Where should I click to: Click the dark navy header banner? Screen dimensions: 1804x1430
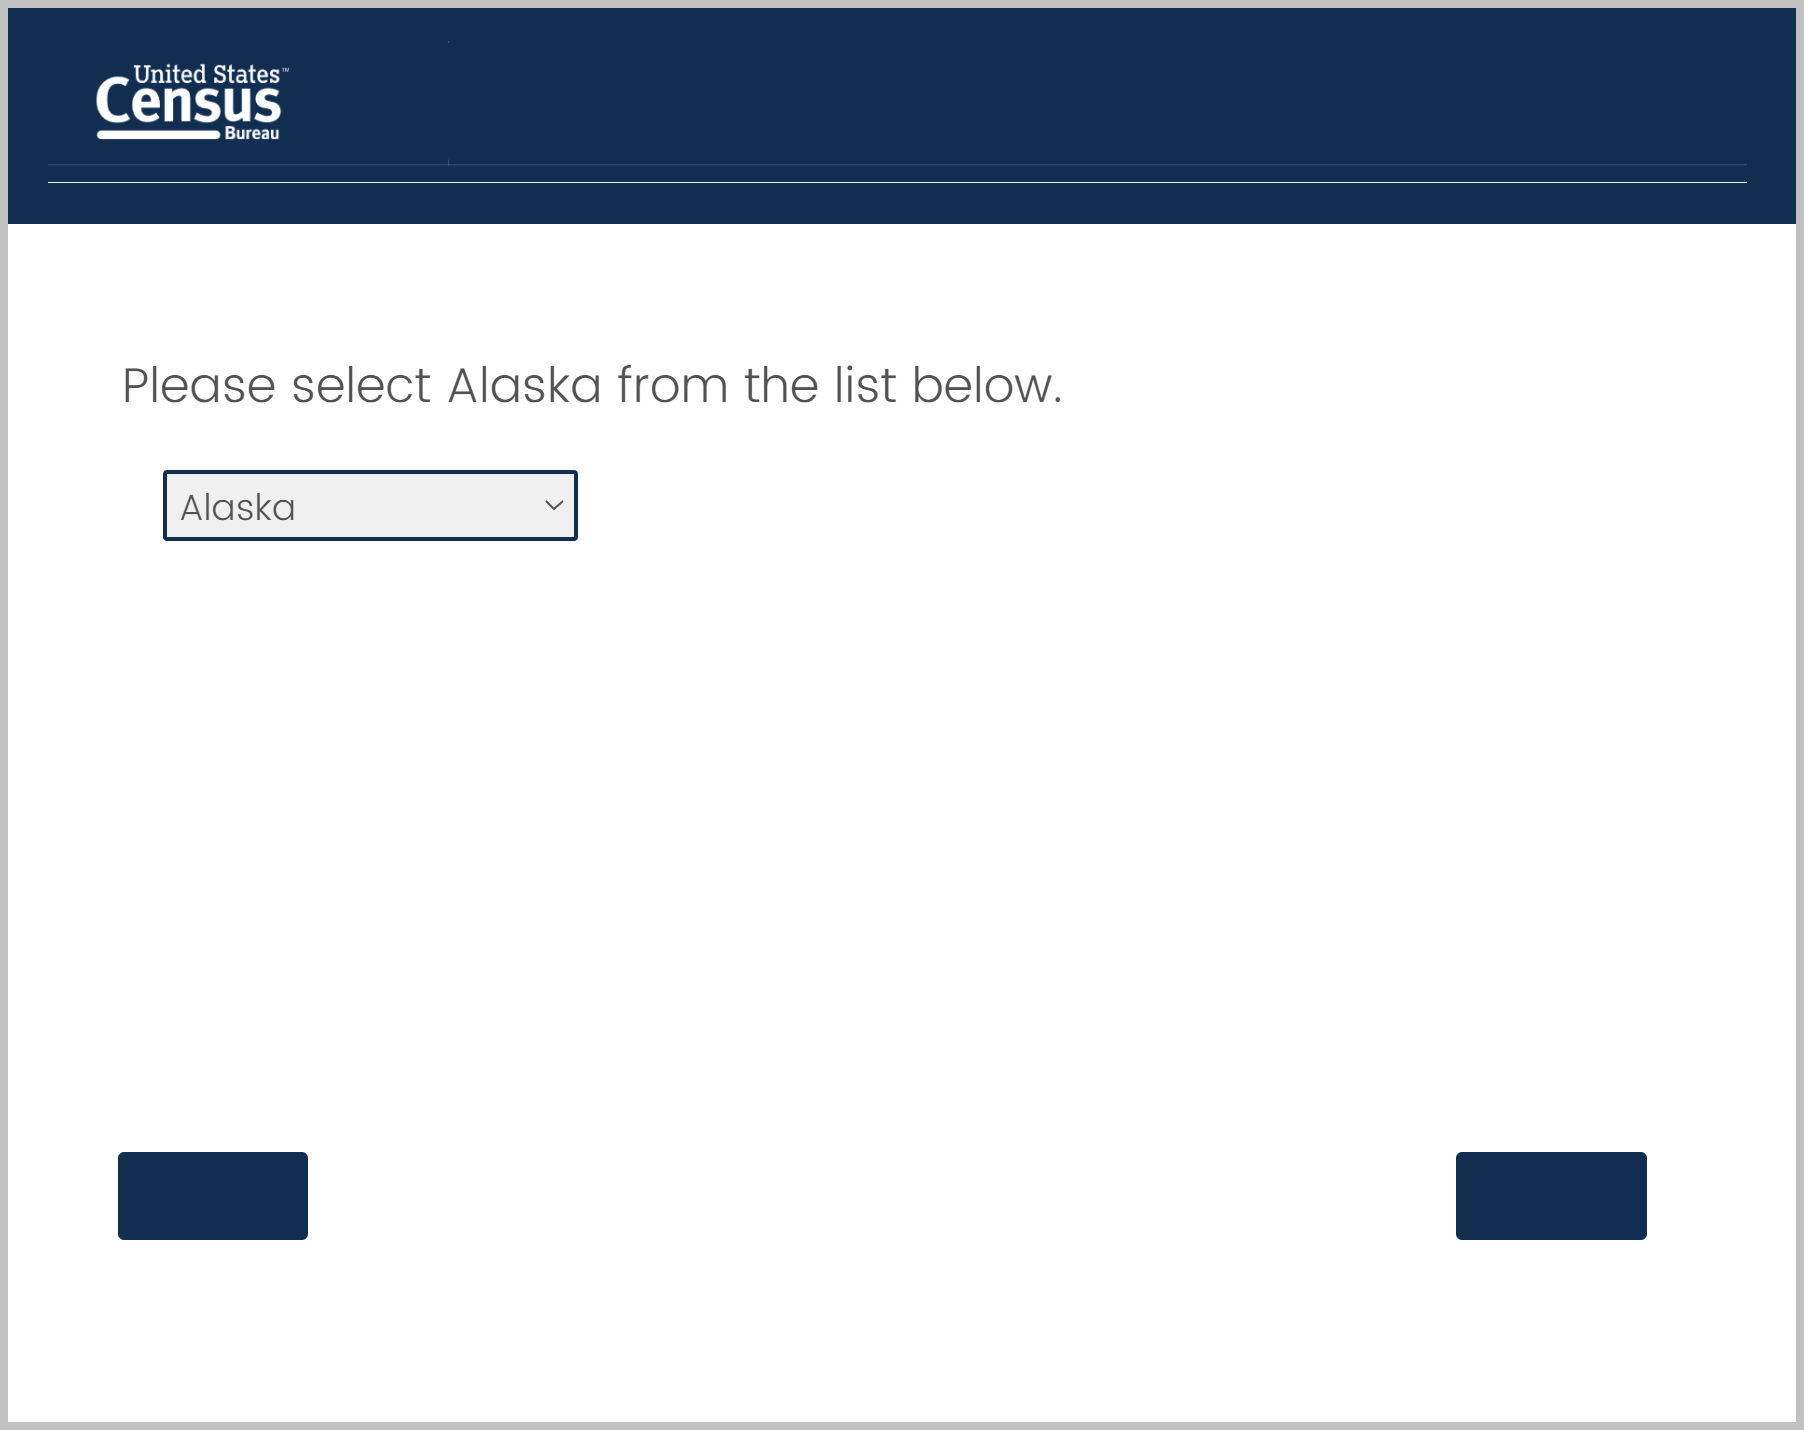1000,100
